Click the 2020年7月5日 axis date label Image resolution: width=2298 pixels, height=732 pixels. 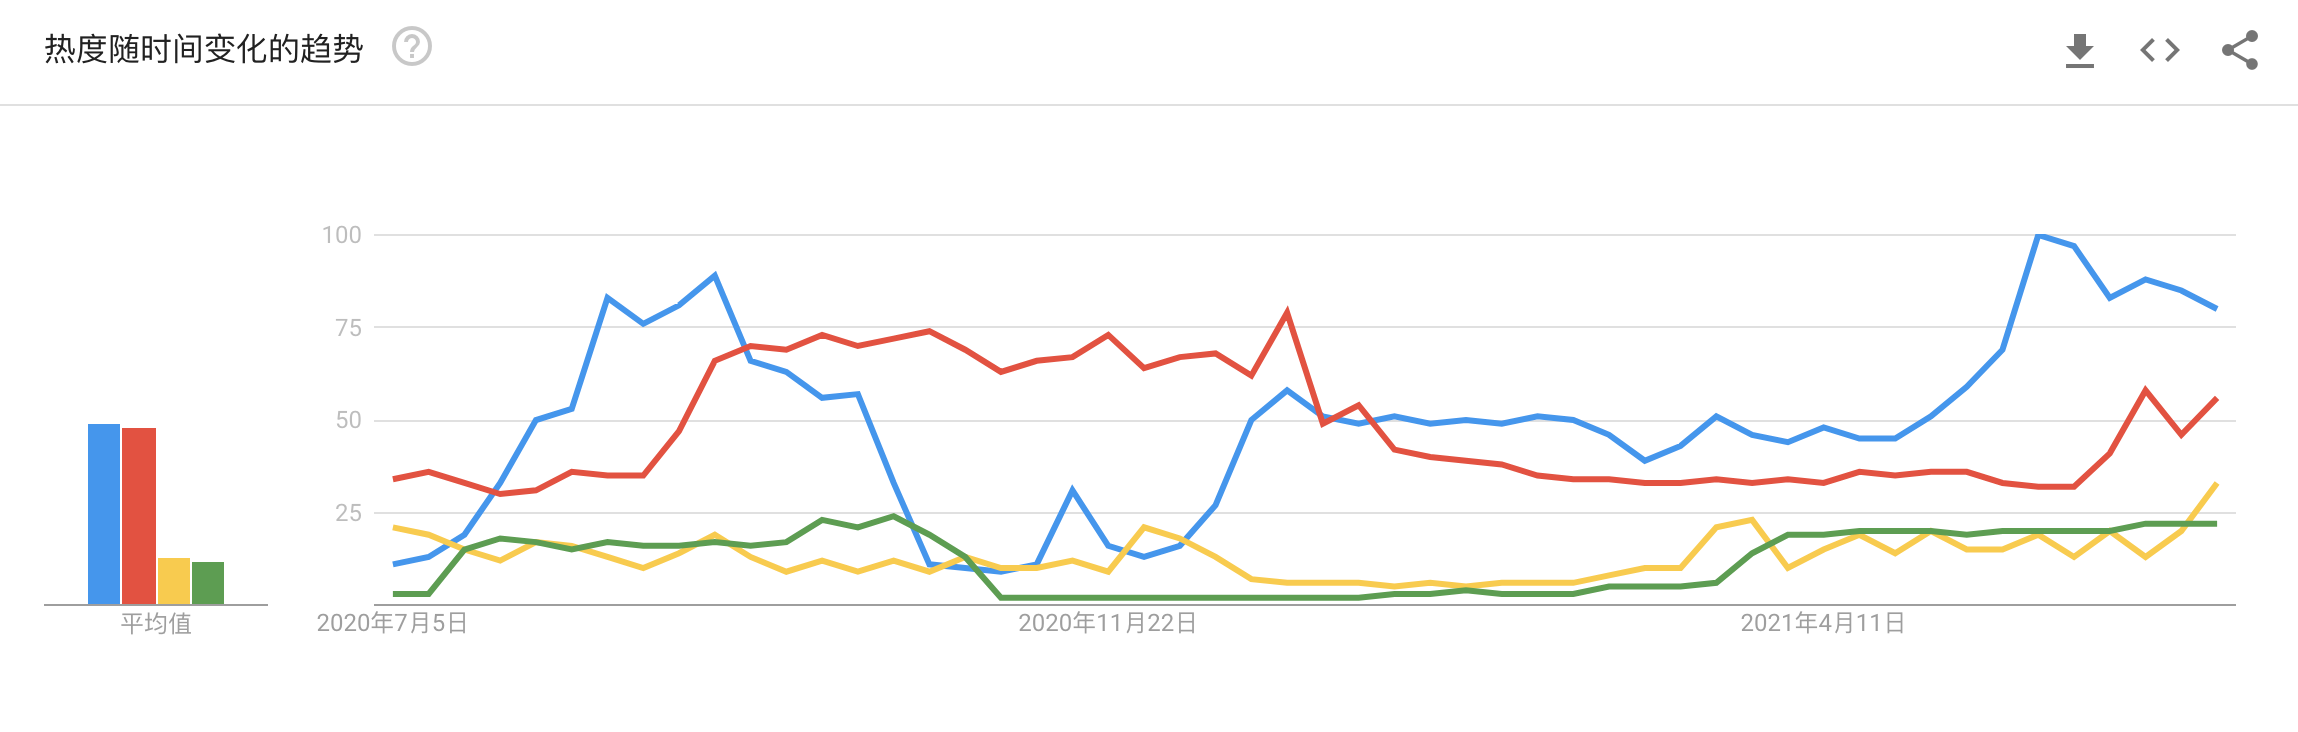392,623
